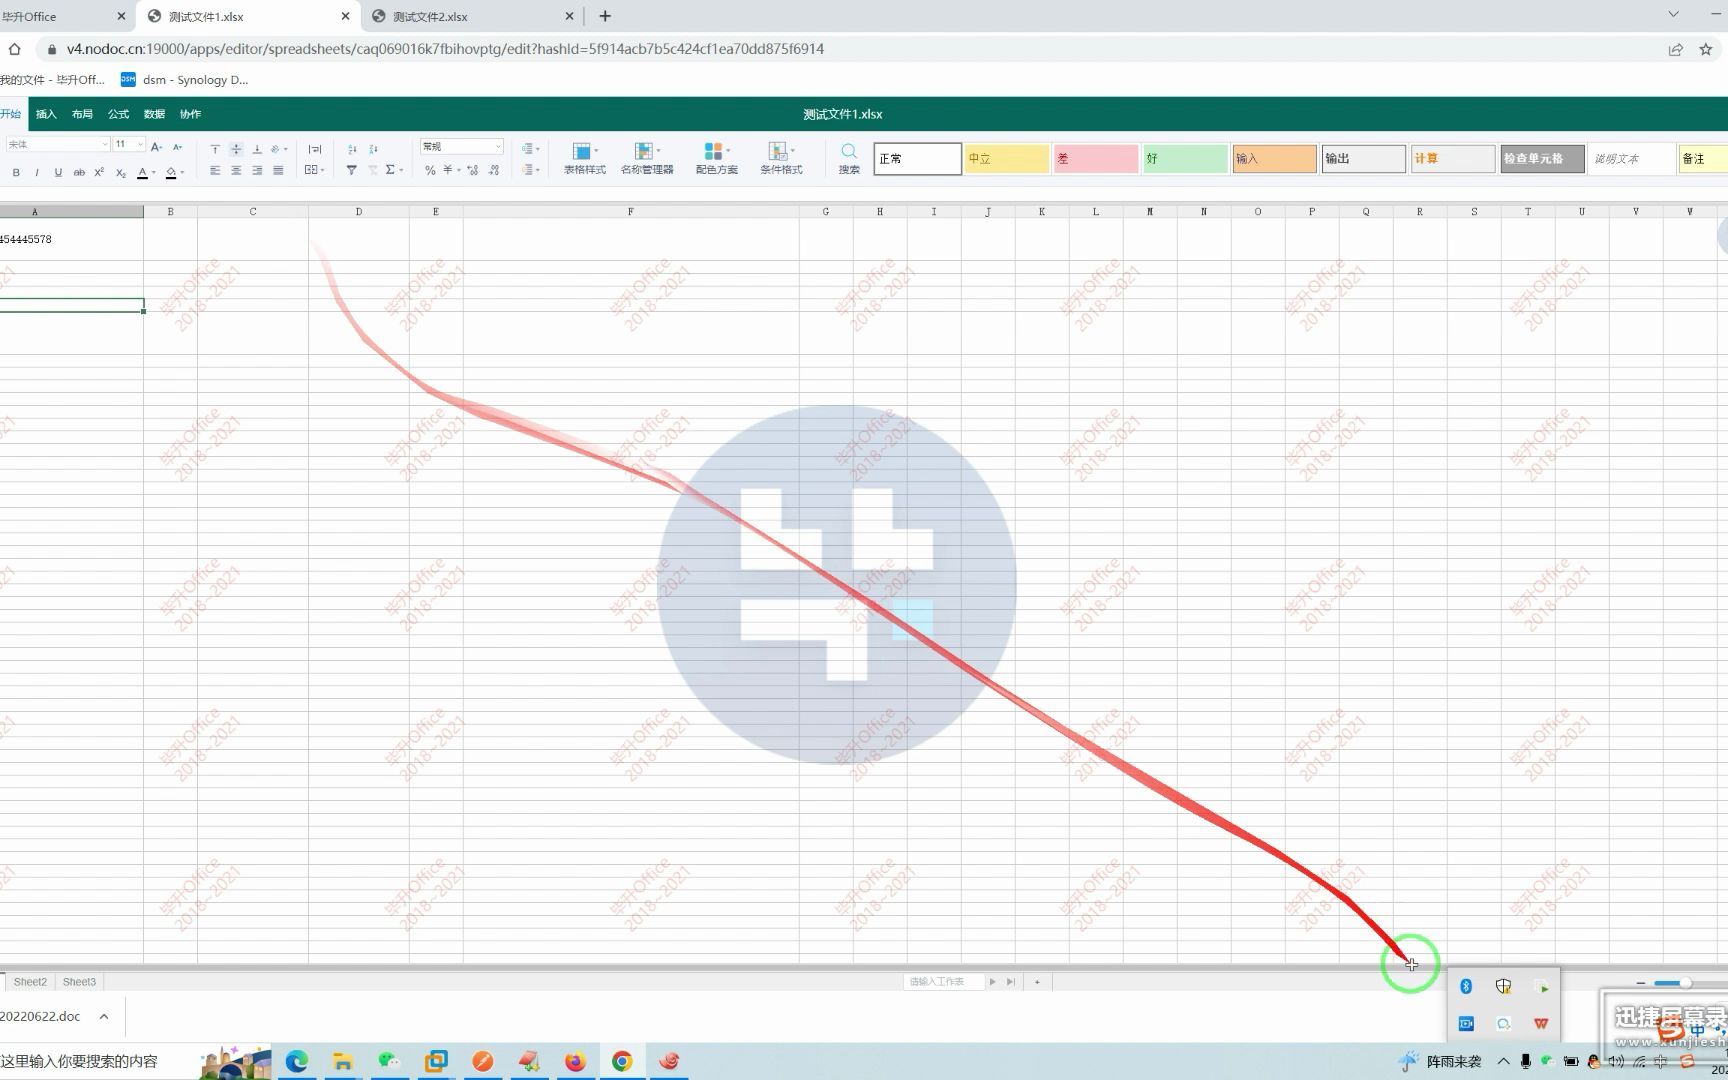Open Sheet3 worksheet tab

tap(79, 982)
